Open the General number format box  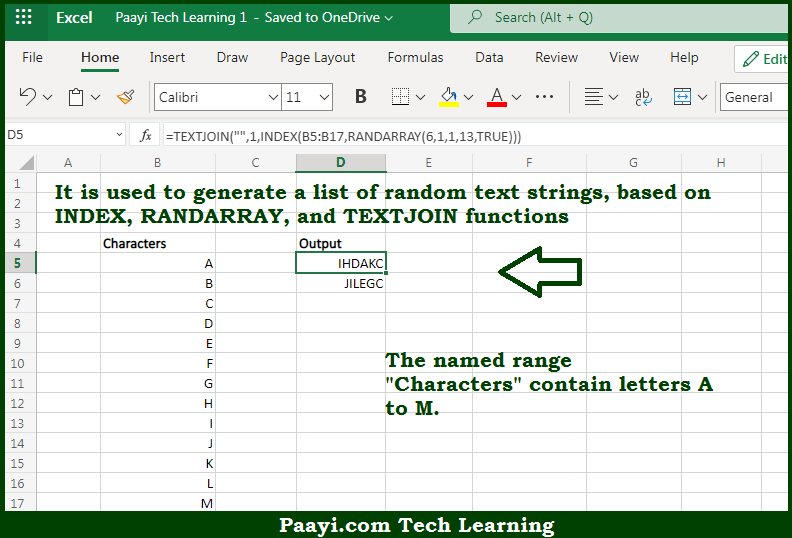coord(754,97)
